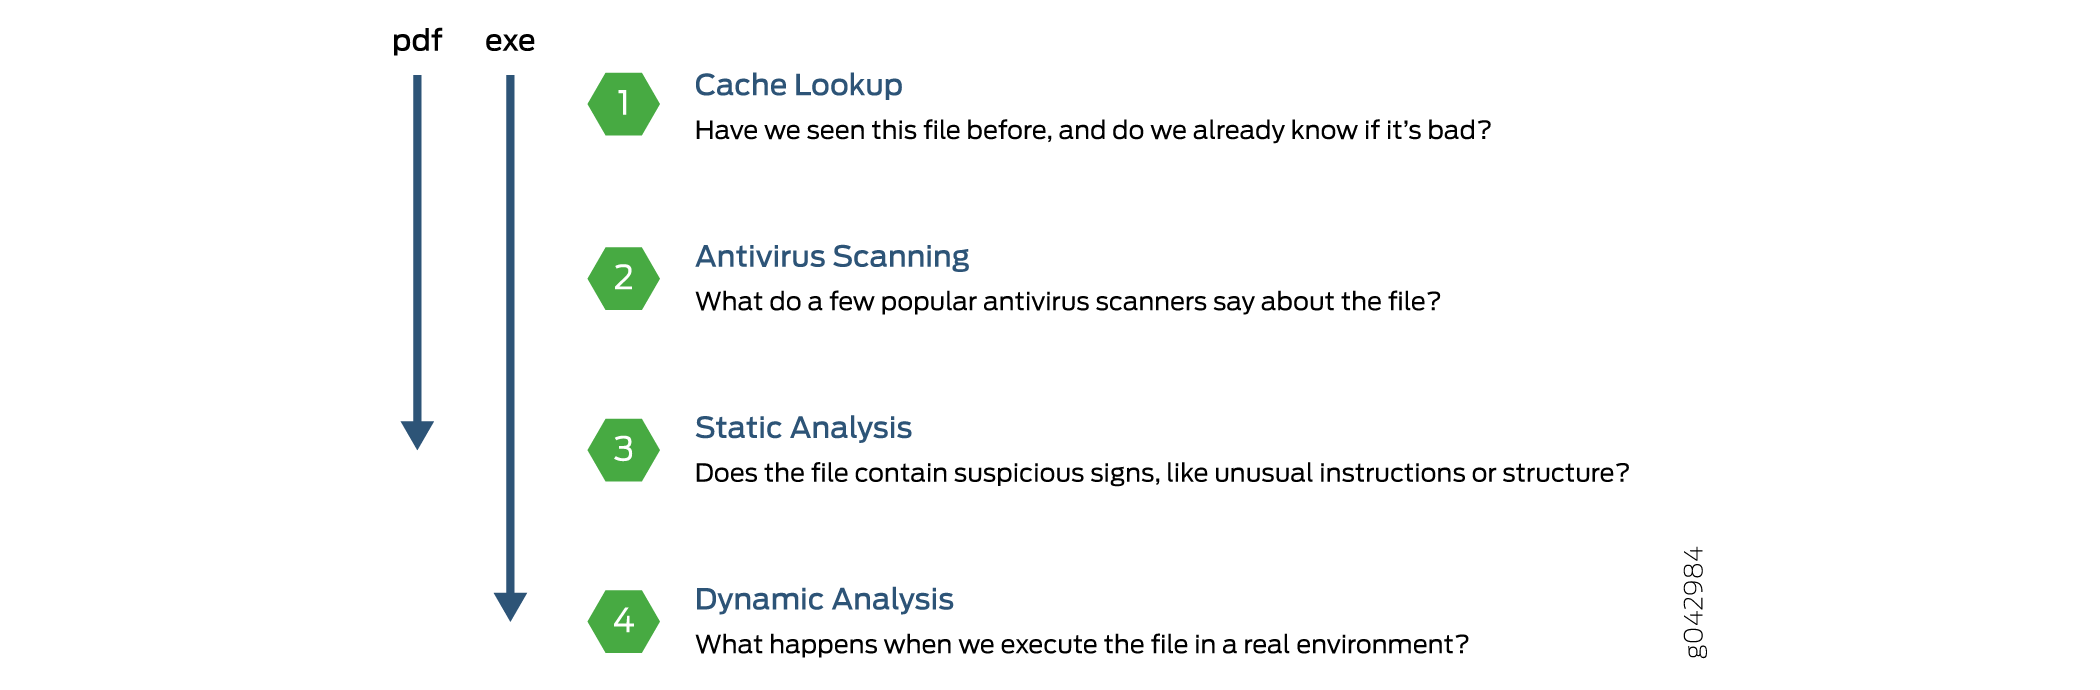
Task: Click the pdf arrow's pointed arrowhead
Action: [x=417, y=434]
